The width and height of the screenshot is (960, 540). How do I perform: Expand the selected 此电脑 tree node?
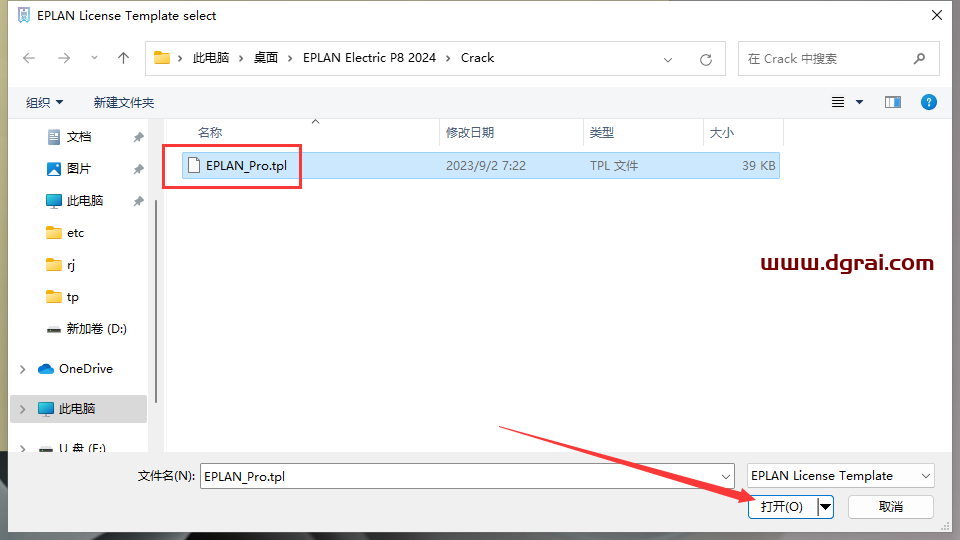[x=23, y=409]
